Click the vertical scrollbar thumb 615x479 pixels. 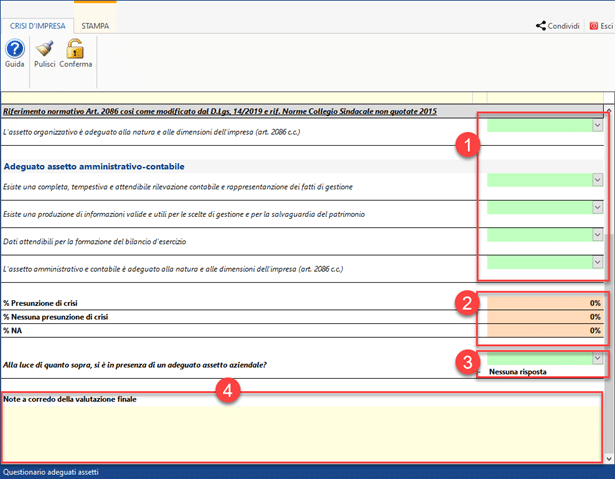609,260
